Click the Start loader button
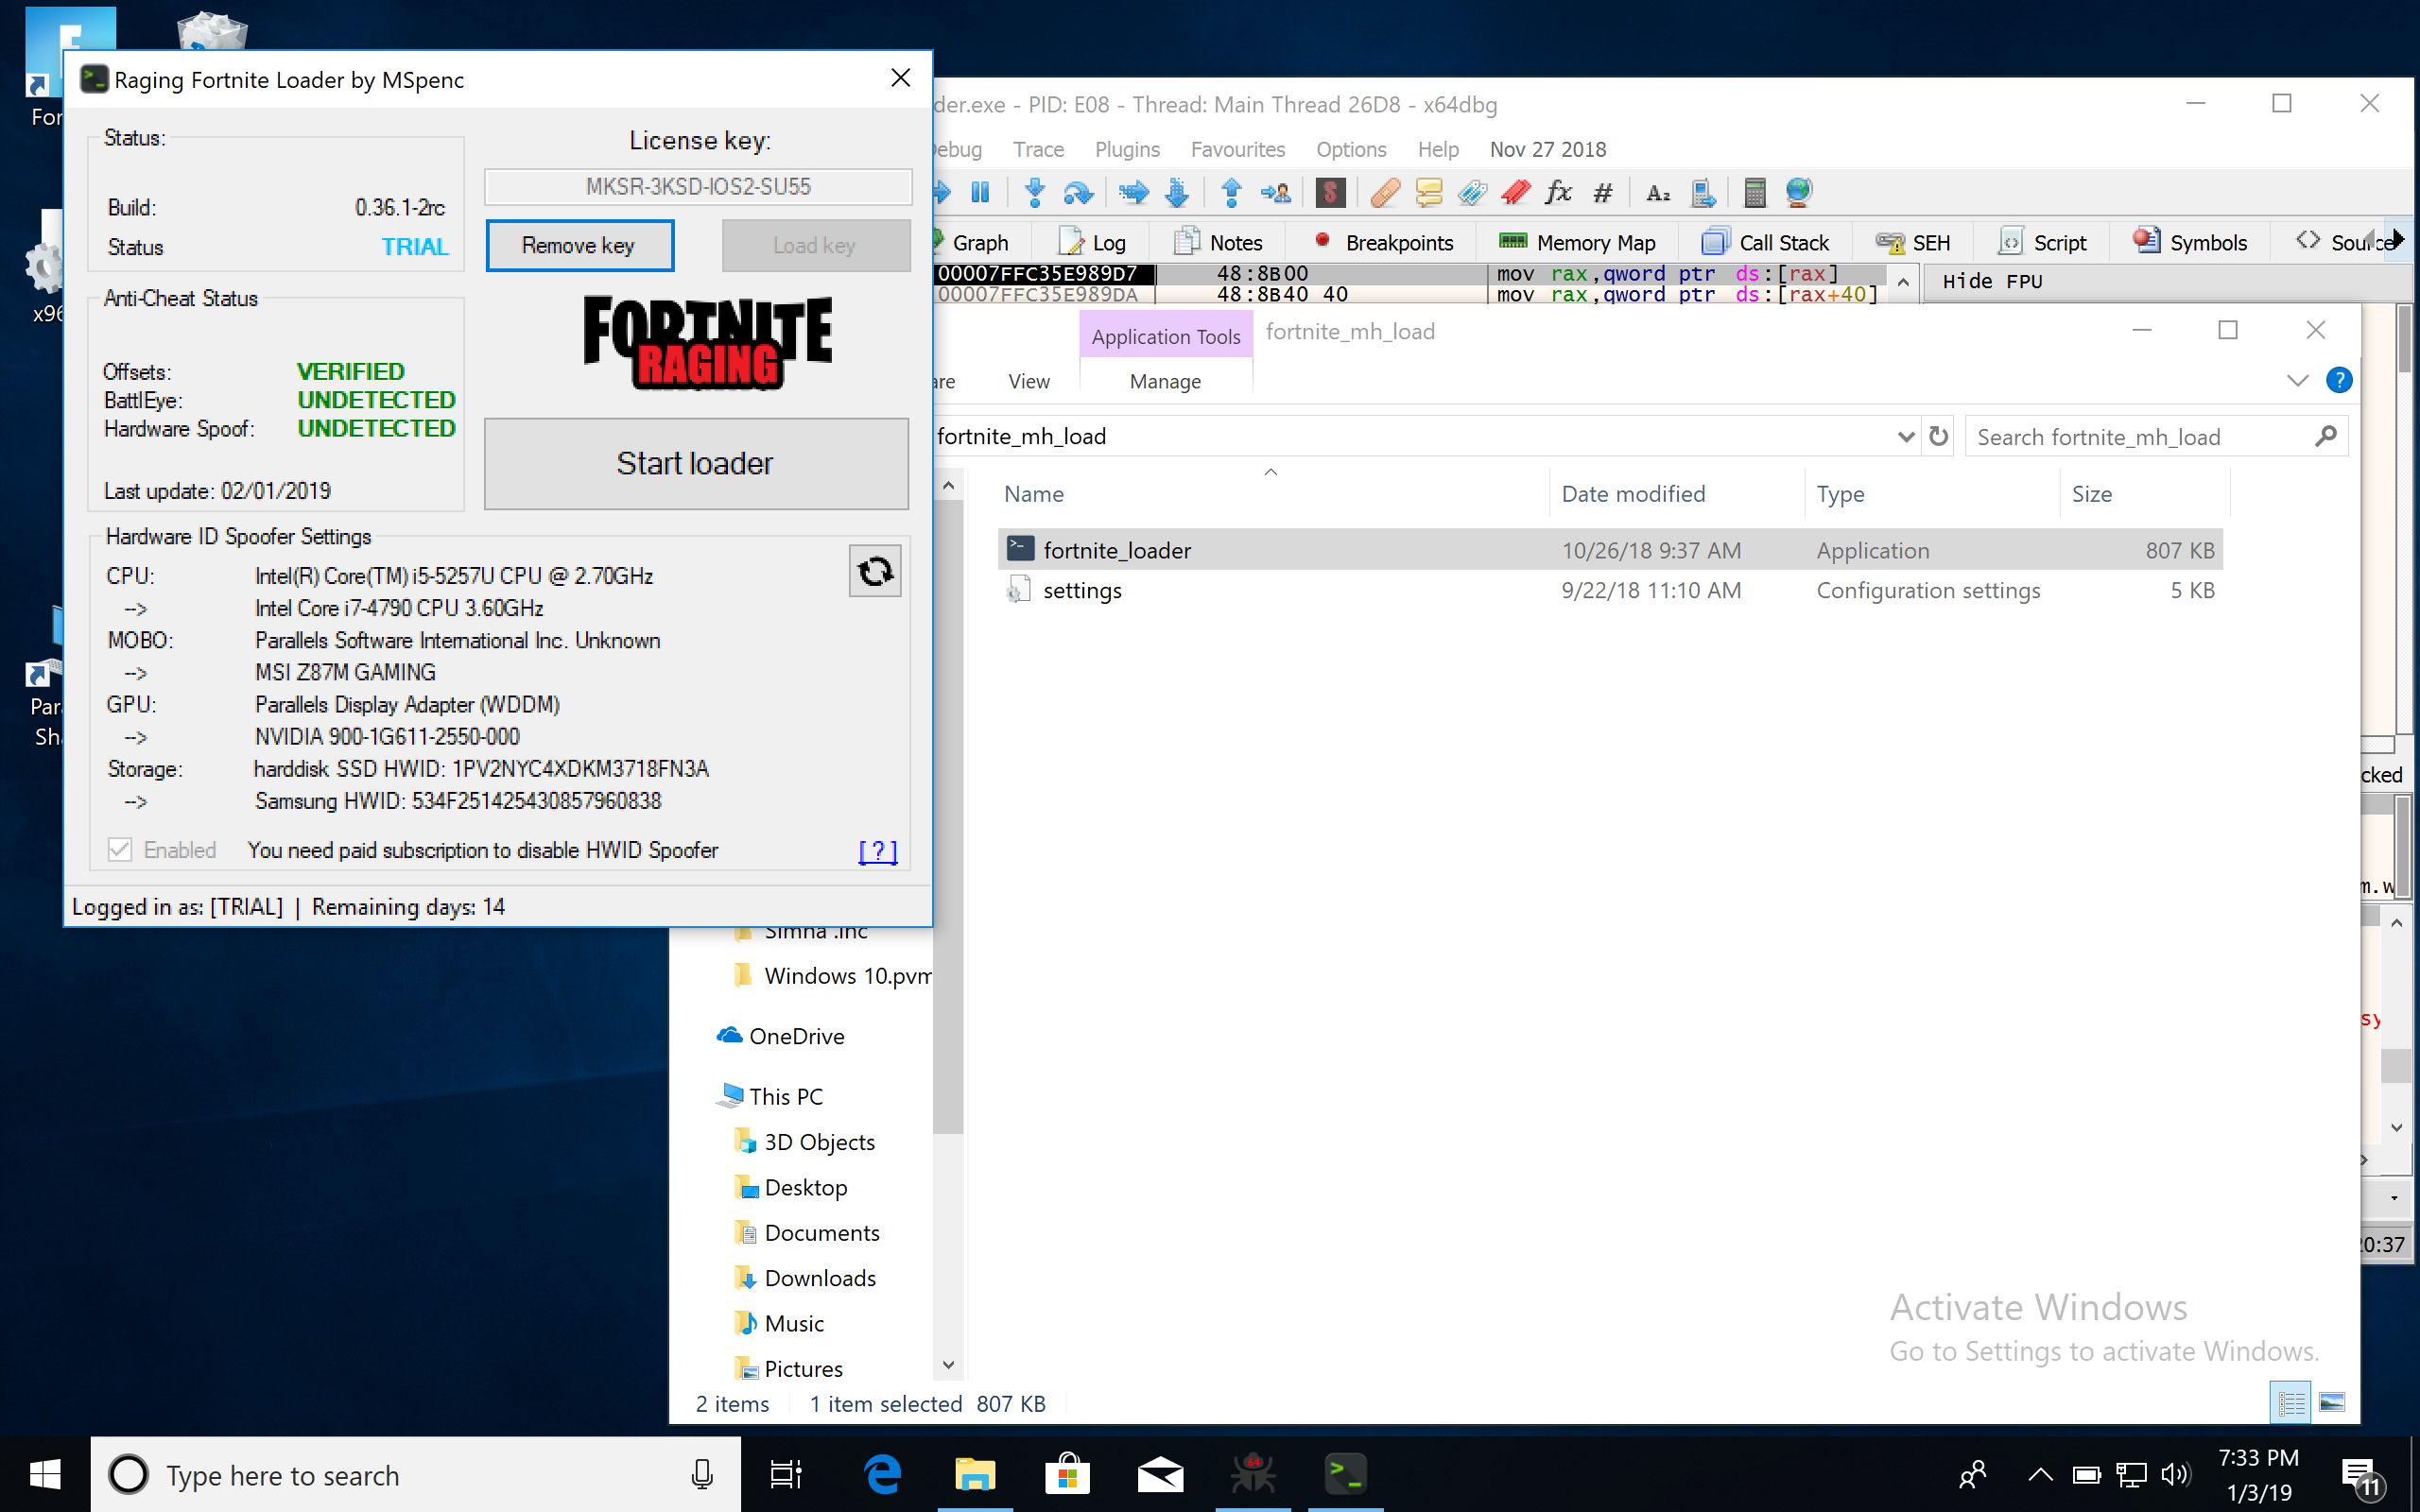This screenshot has height=1512, width=2420. (696, 464)
